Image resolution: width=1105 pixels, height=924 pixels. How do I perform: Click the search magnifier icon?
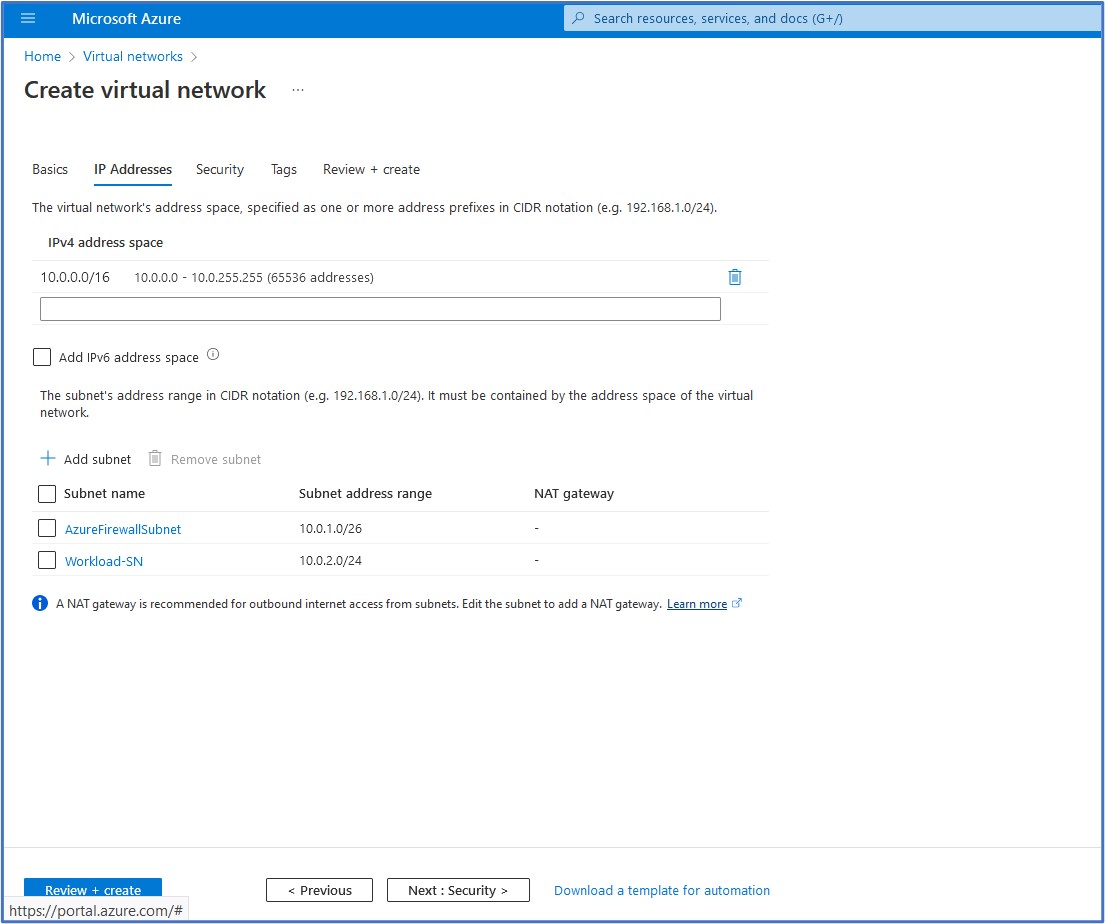pos(579,19)
